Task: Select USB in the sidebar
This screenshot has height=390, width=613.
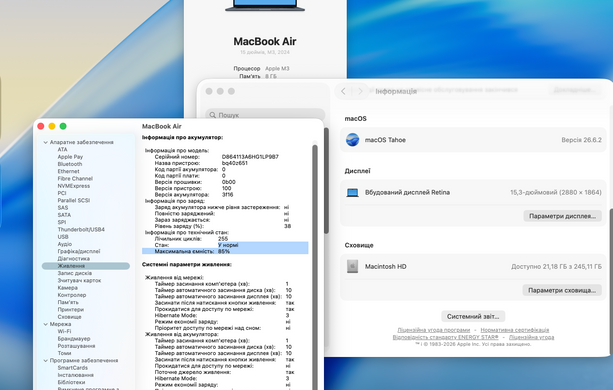Action: tap(63, 237)
